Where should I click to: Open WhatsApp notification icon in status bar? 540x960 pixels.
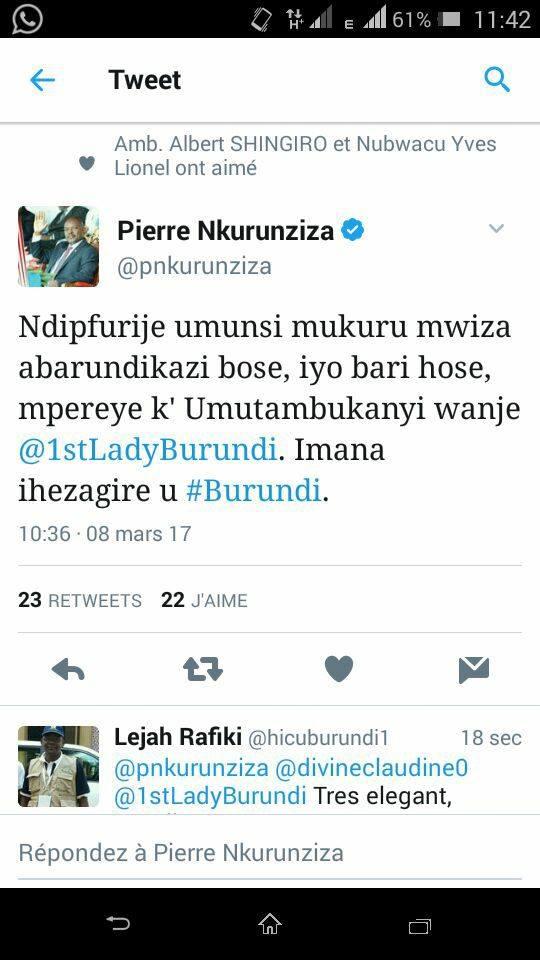[x=27, y=18]
